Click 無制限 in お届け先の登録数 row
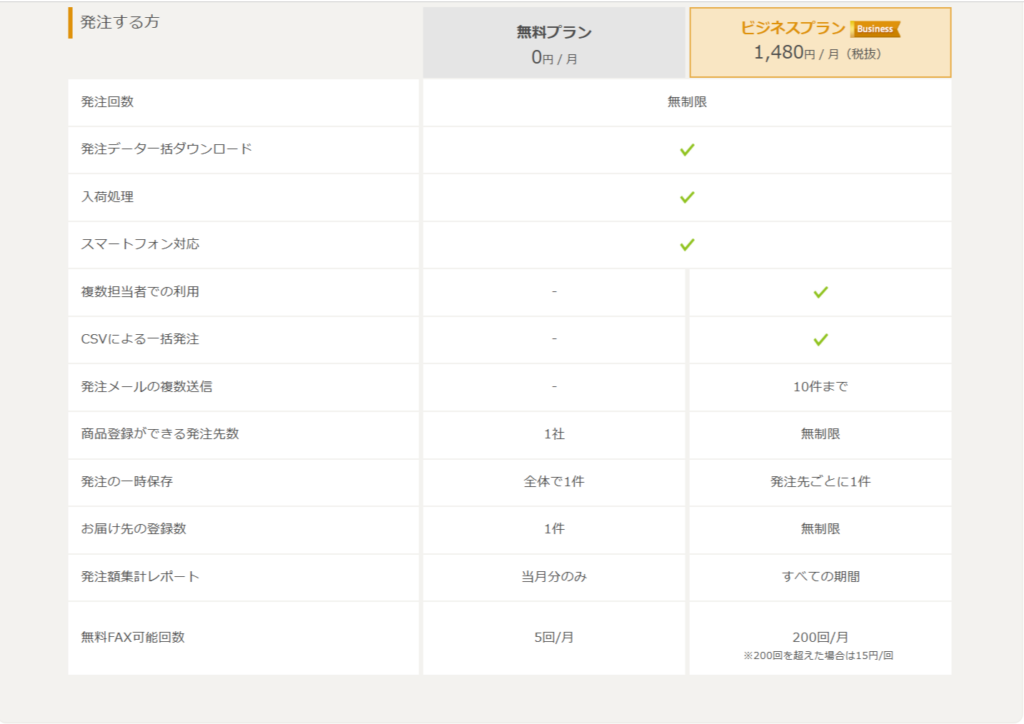1024x724 pixels. point(820,529)
